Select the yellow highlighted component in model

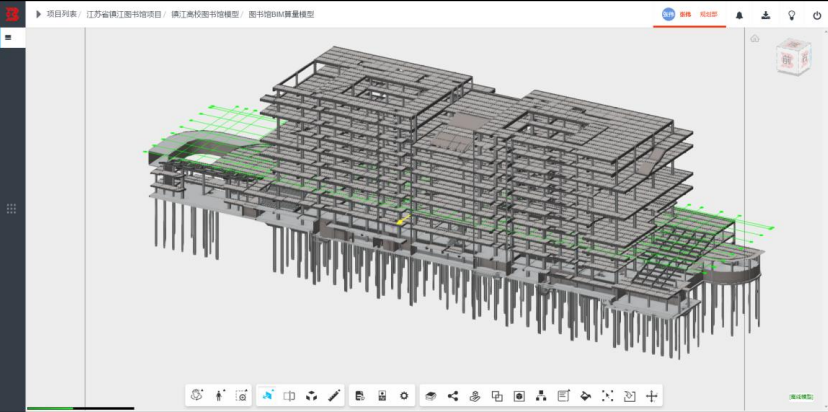403,219
